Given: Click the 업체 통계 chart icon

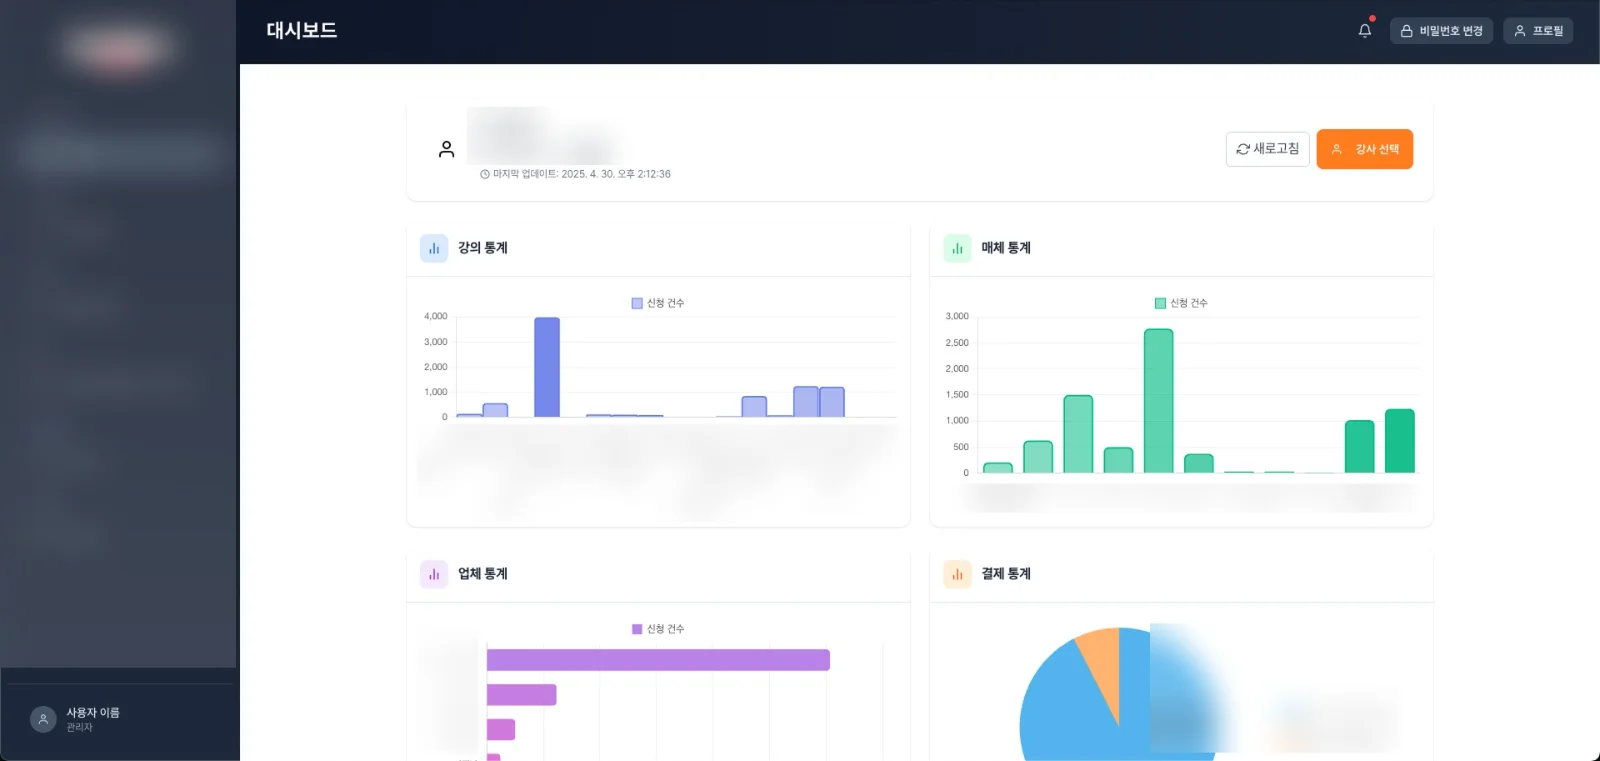Looking at the screenshot, I should tap(434, 574).
